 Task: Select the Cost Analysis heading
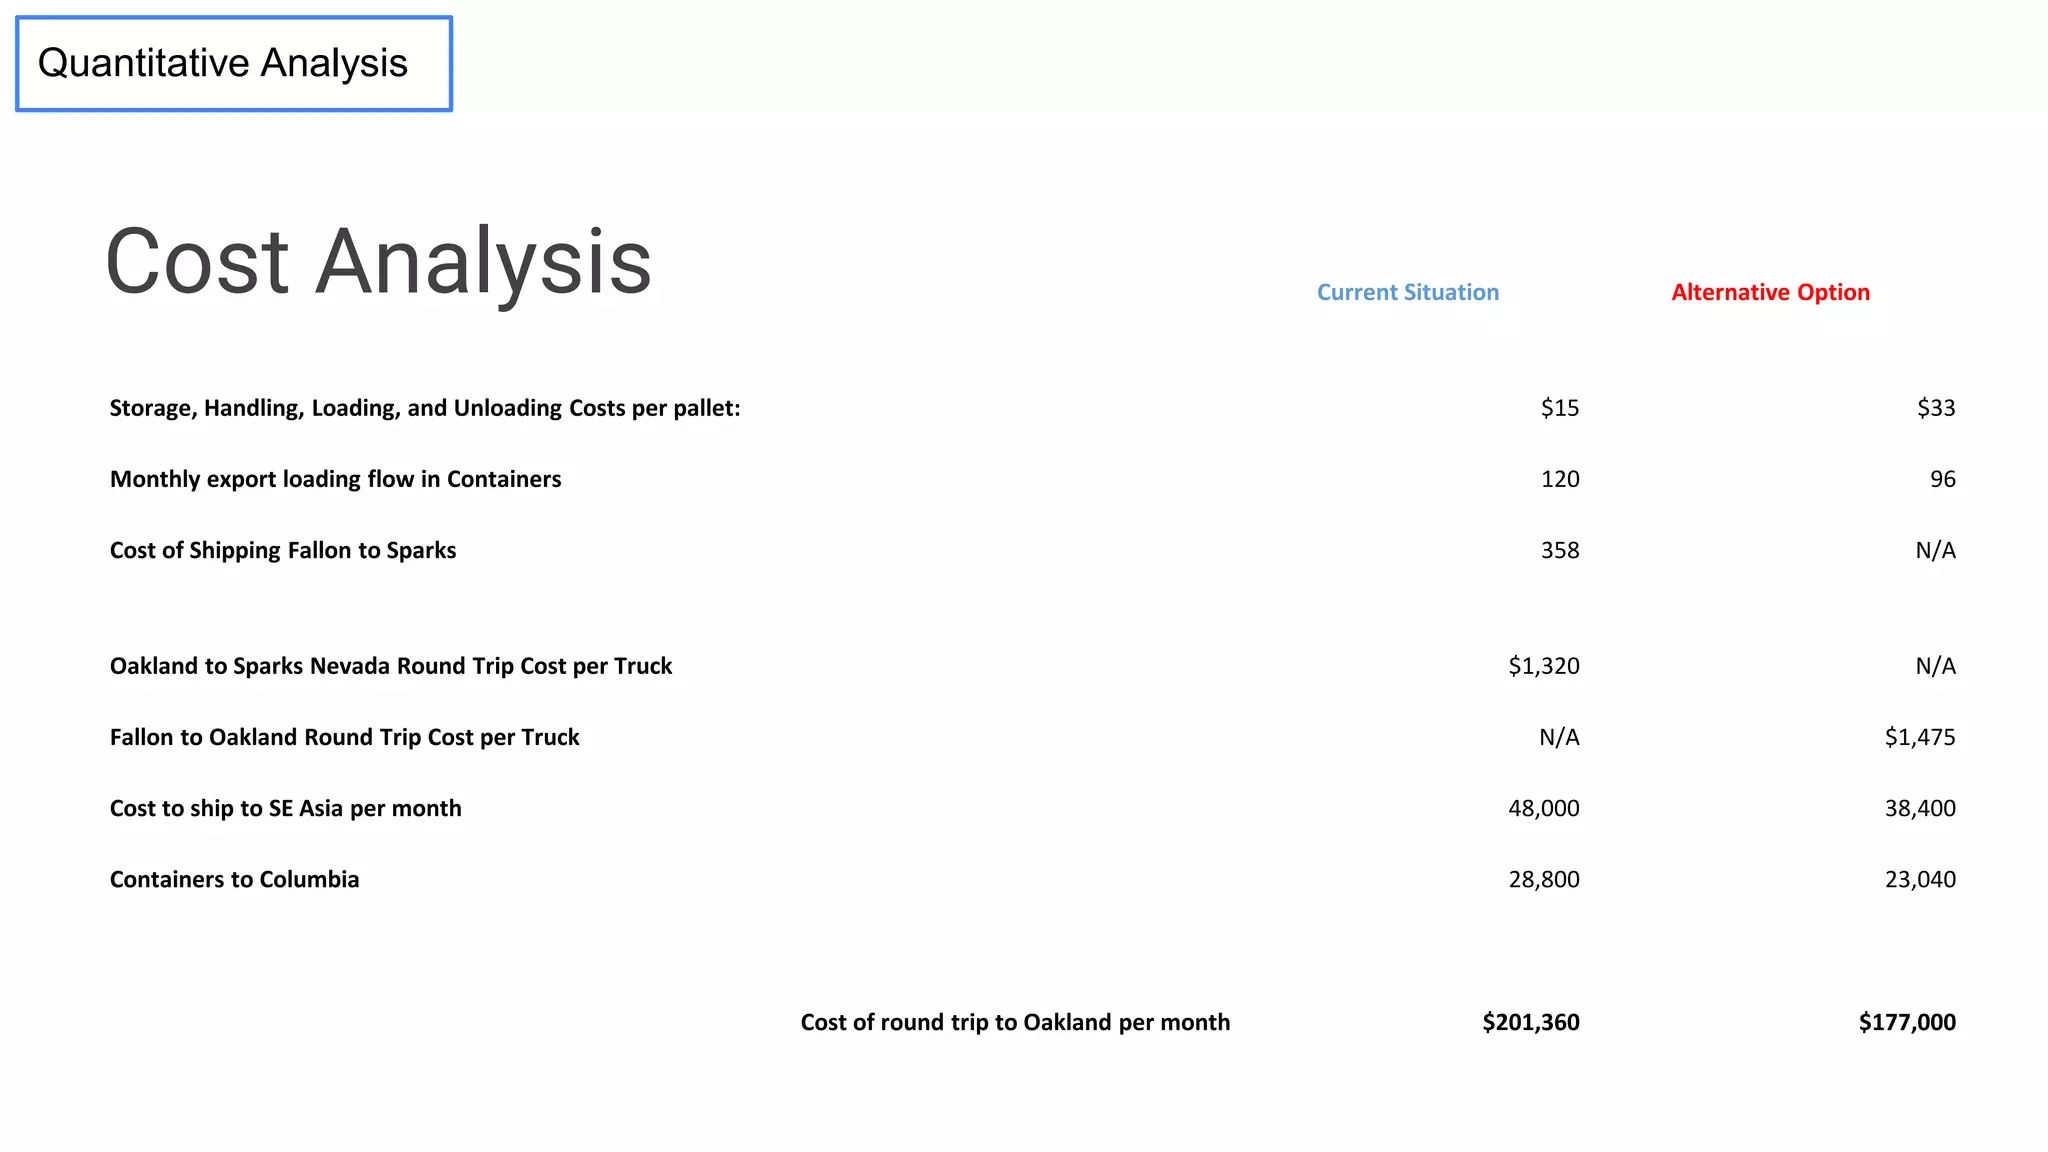(x=378, y=262)
